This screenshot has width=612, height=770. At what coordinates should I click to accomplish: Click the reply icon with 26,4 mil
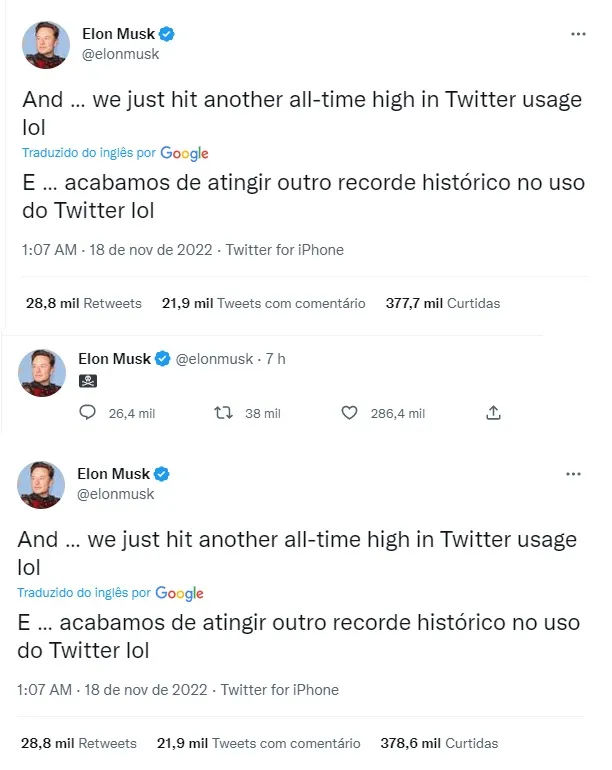point(87,413)
